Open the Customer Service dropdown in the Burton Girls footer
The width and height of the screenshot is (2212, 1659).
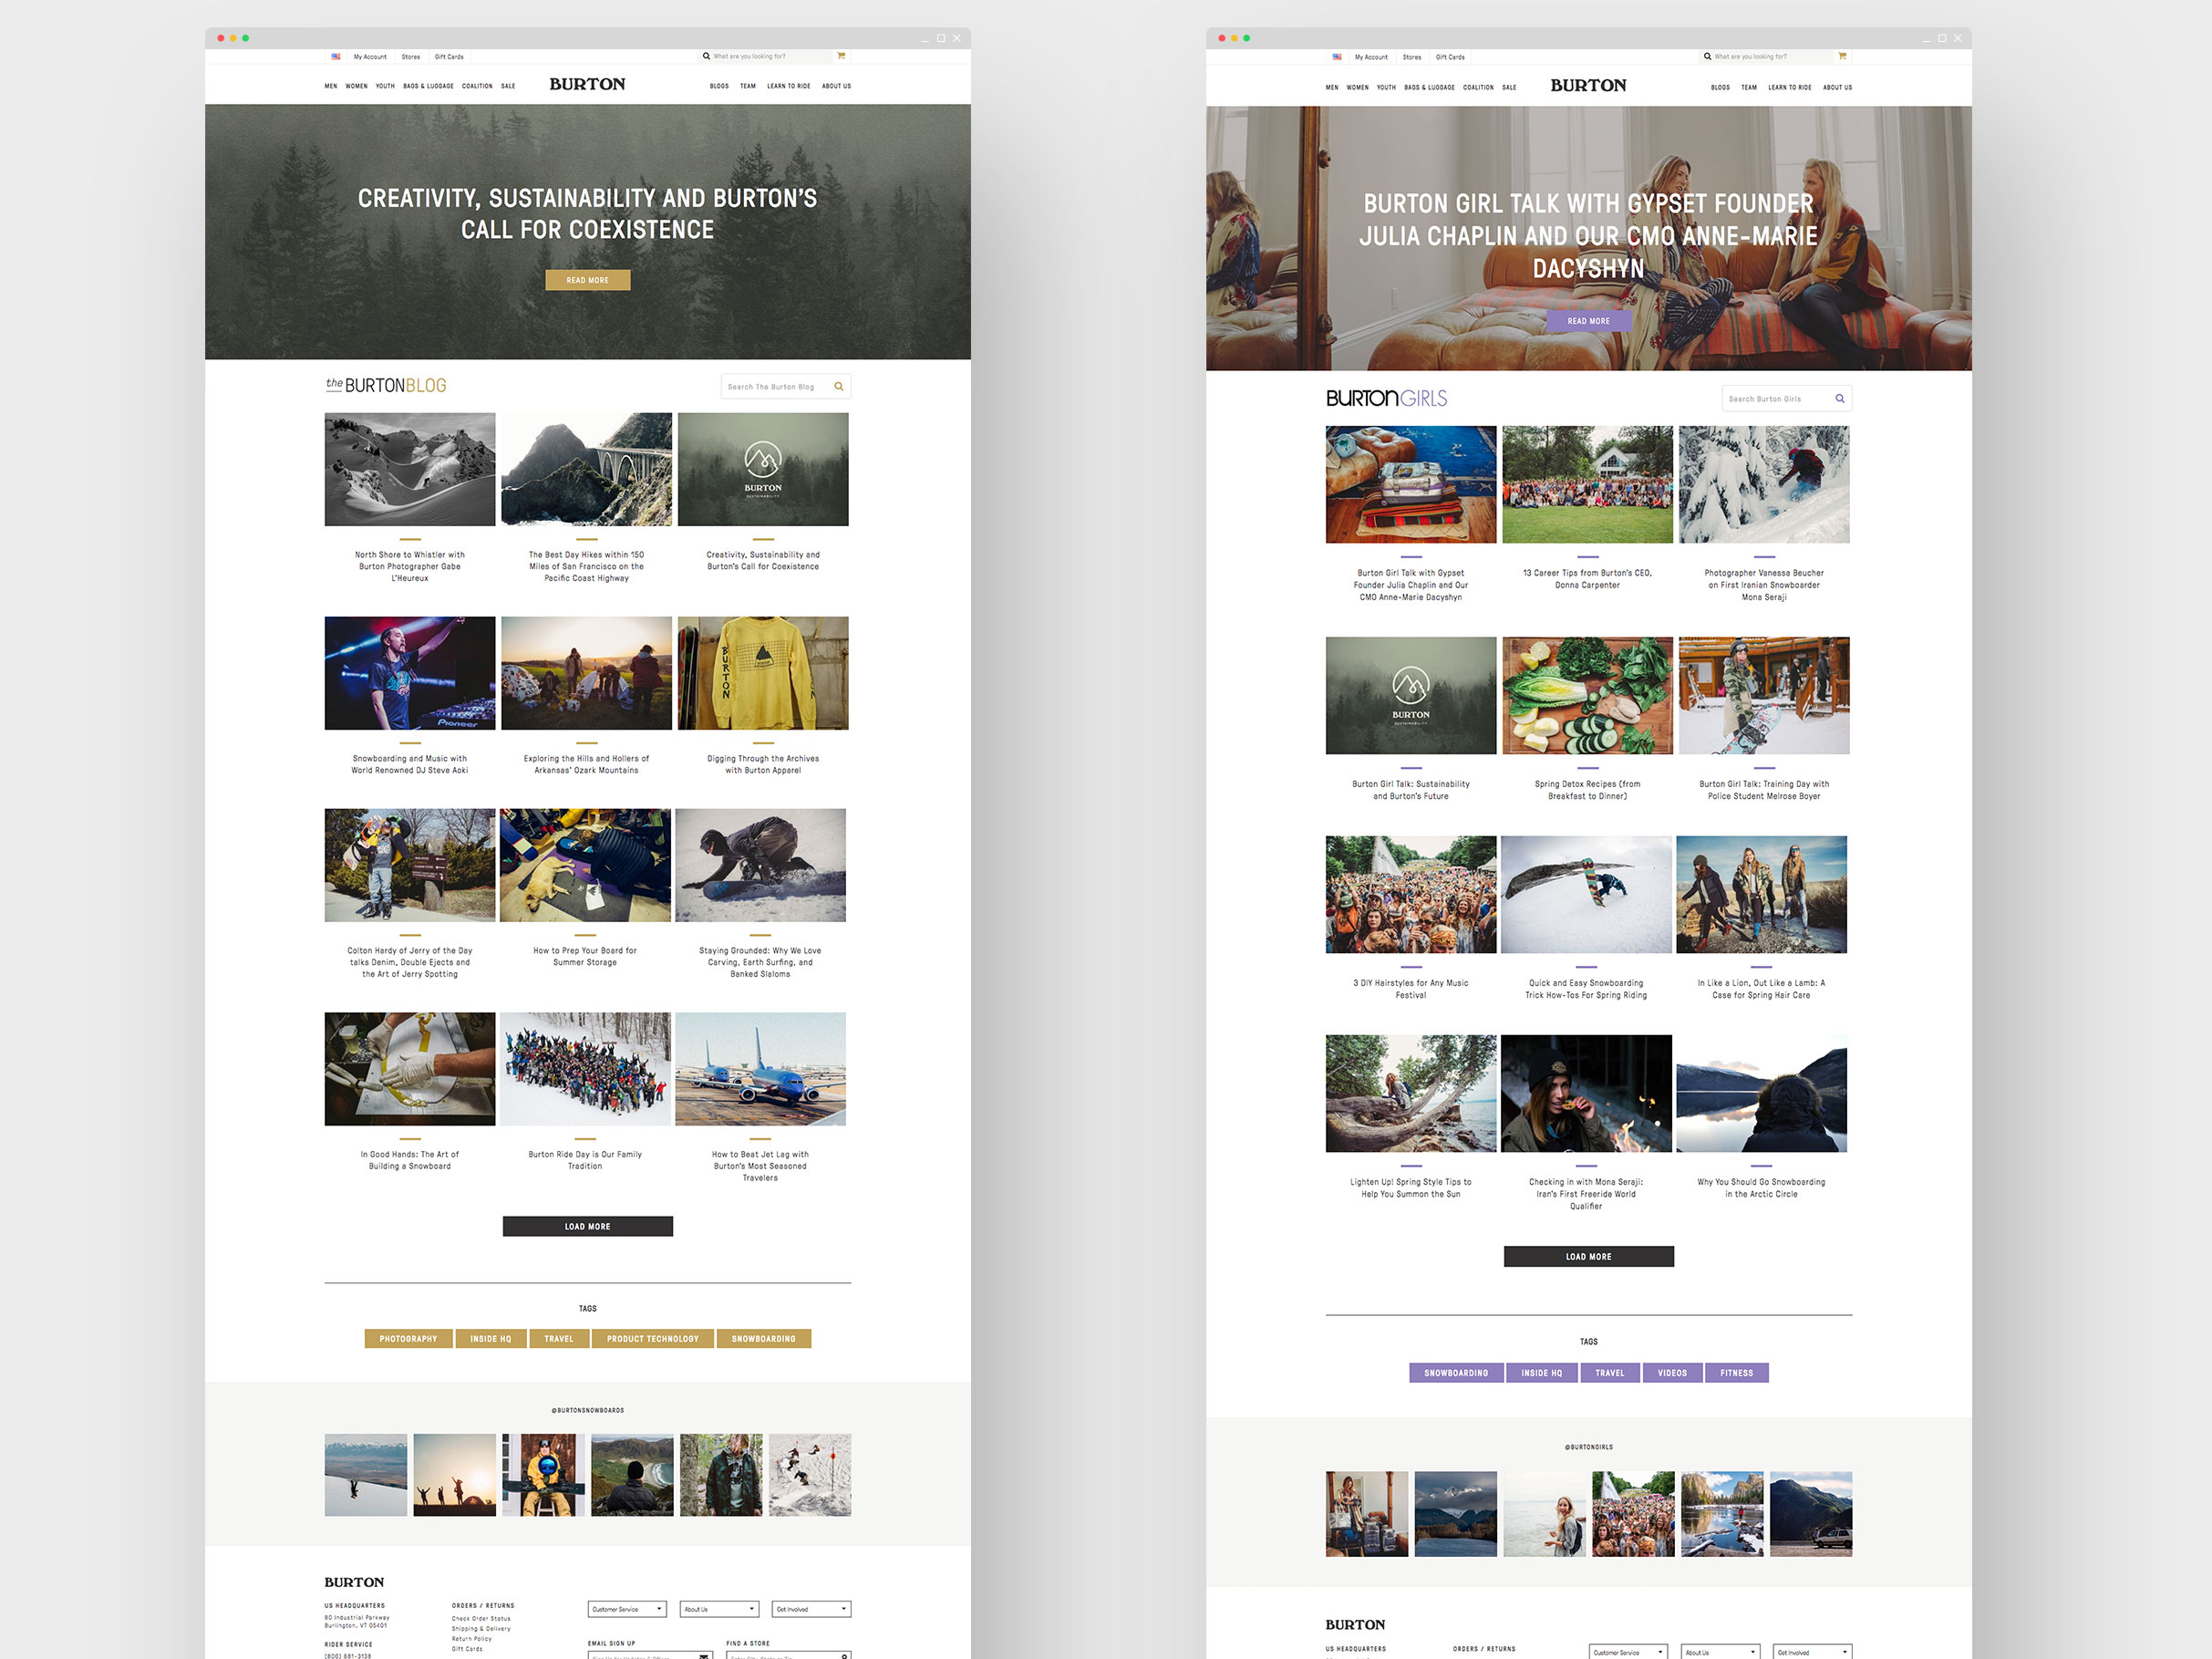tap(1628, 1652)
